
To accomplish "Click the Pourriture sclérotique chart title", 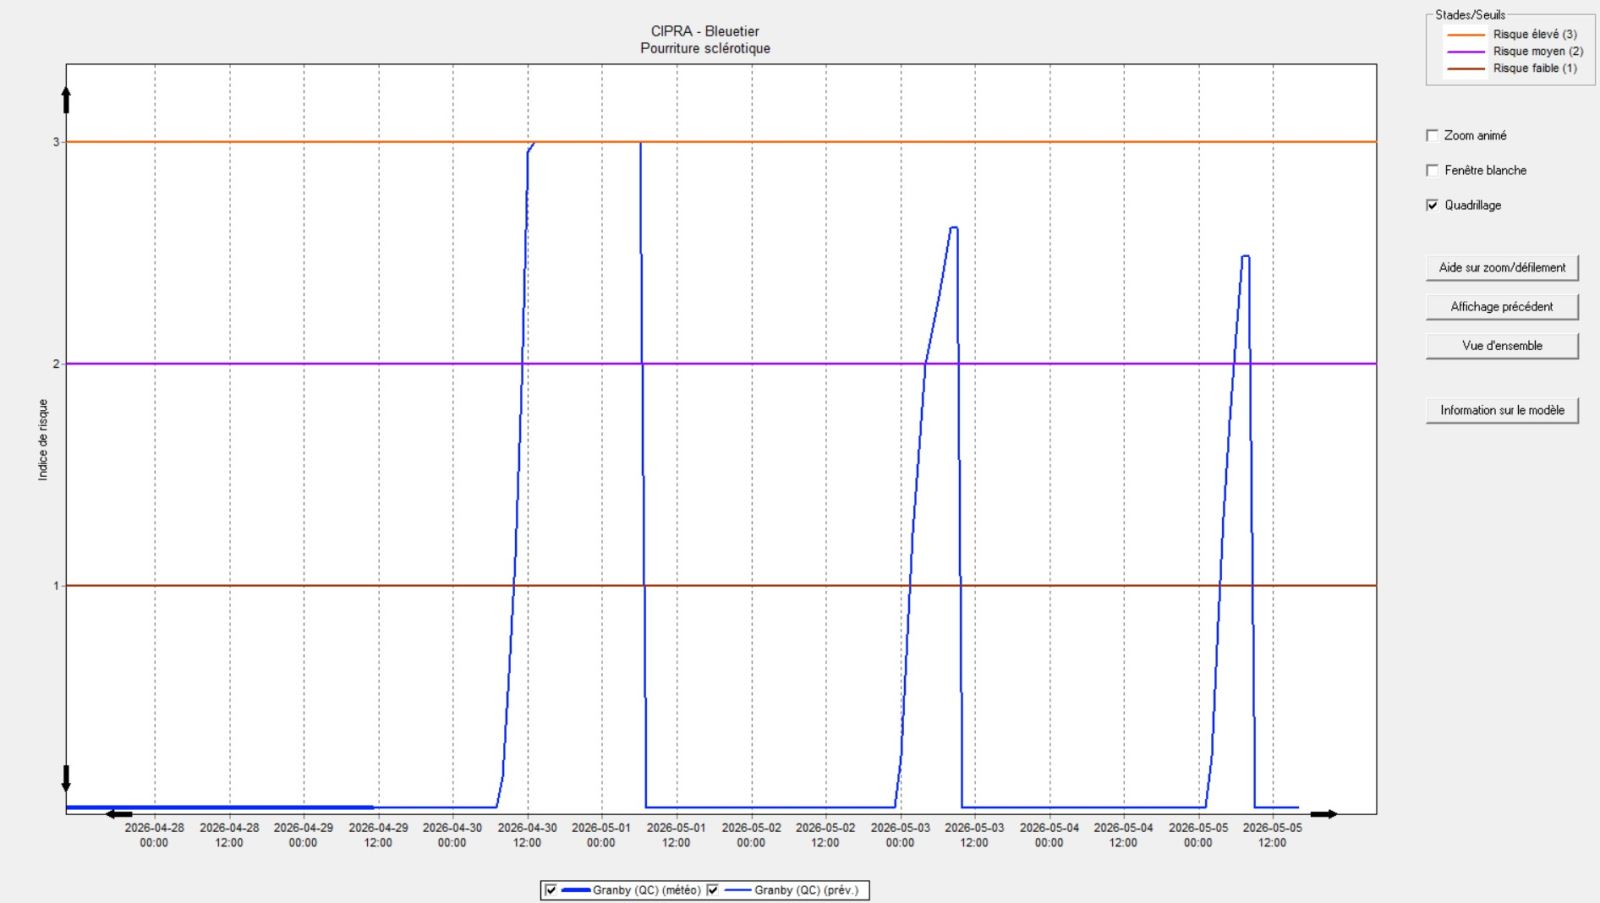I will 705,48.
